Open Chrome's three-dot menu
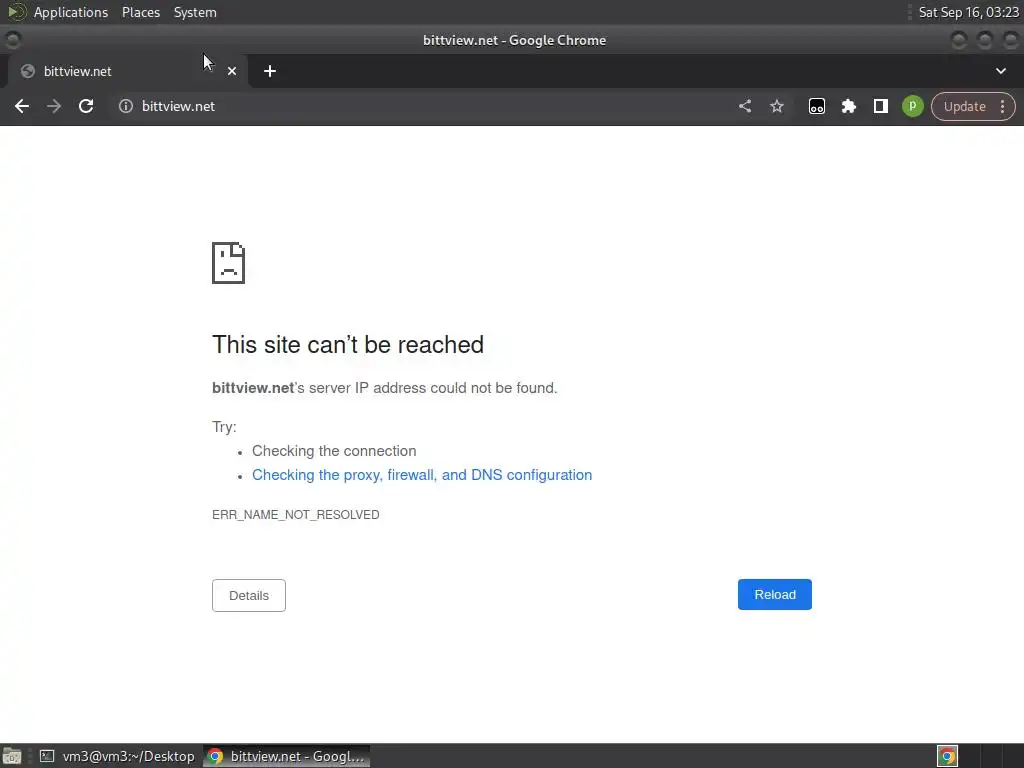This screenshot has width=1024, height=768. point(1002,106)
